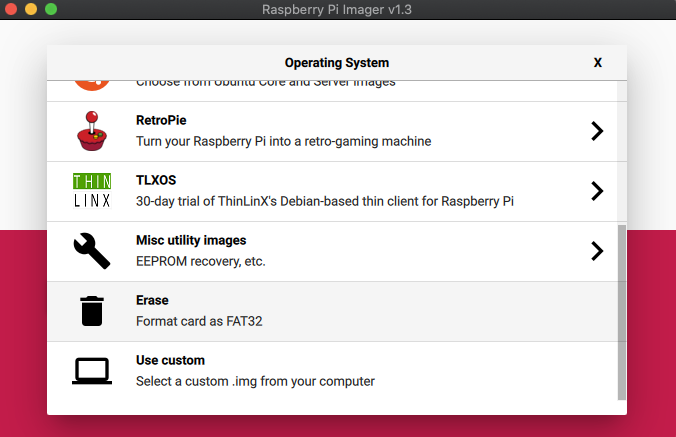Click the Operating System dialog header
This screenshot has height=437, width=676.
pos(336,62)
